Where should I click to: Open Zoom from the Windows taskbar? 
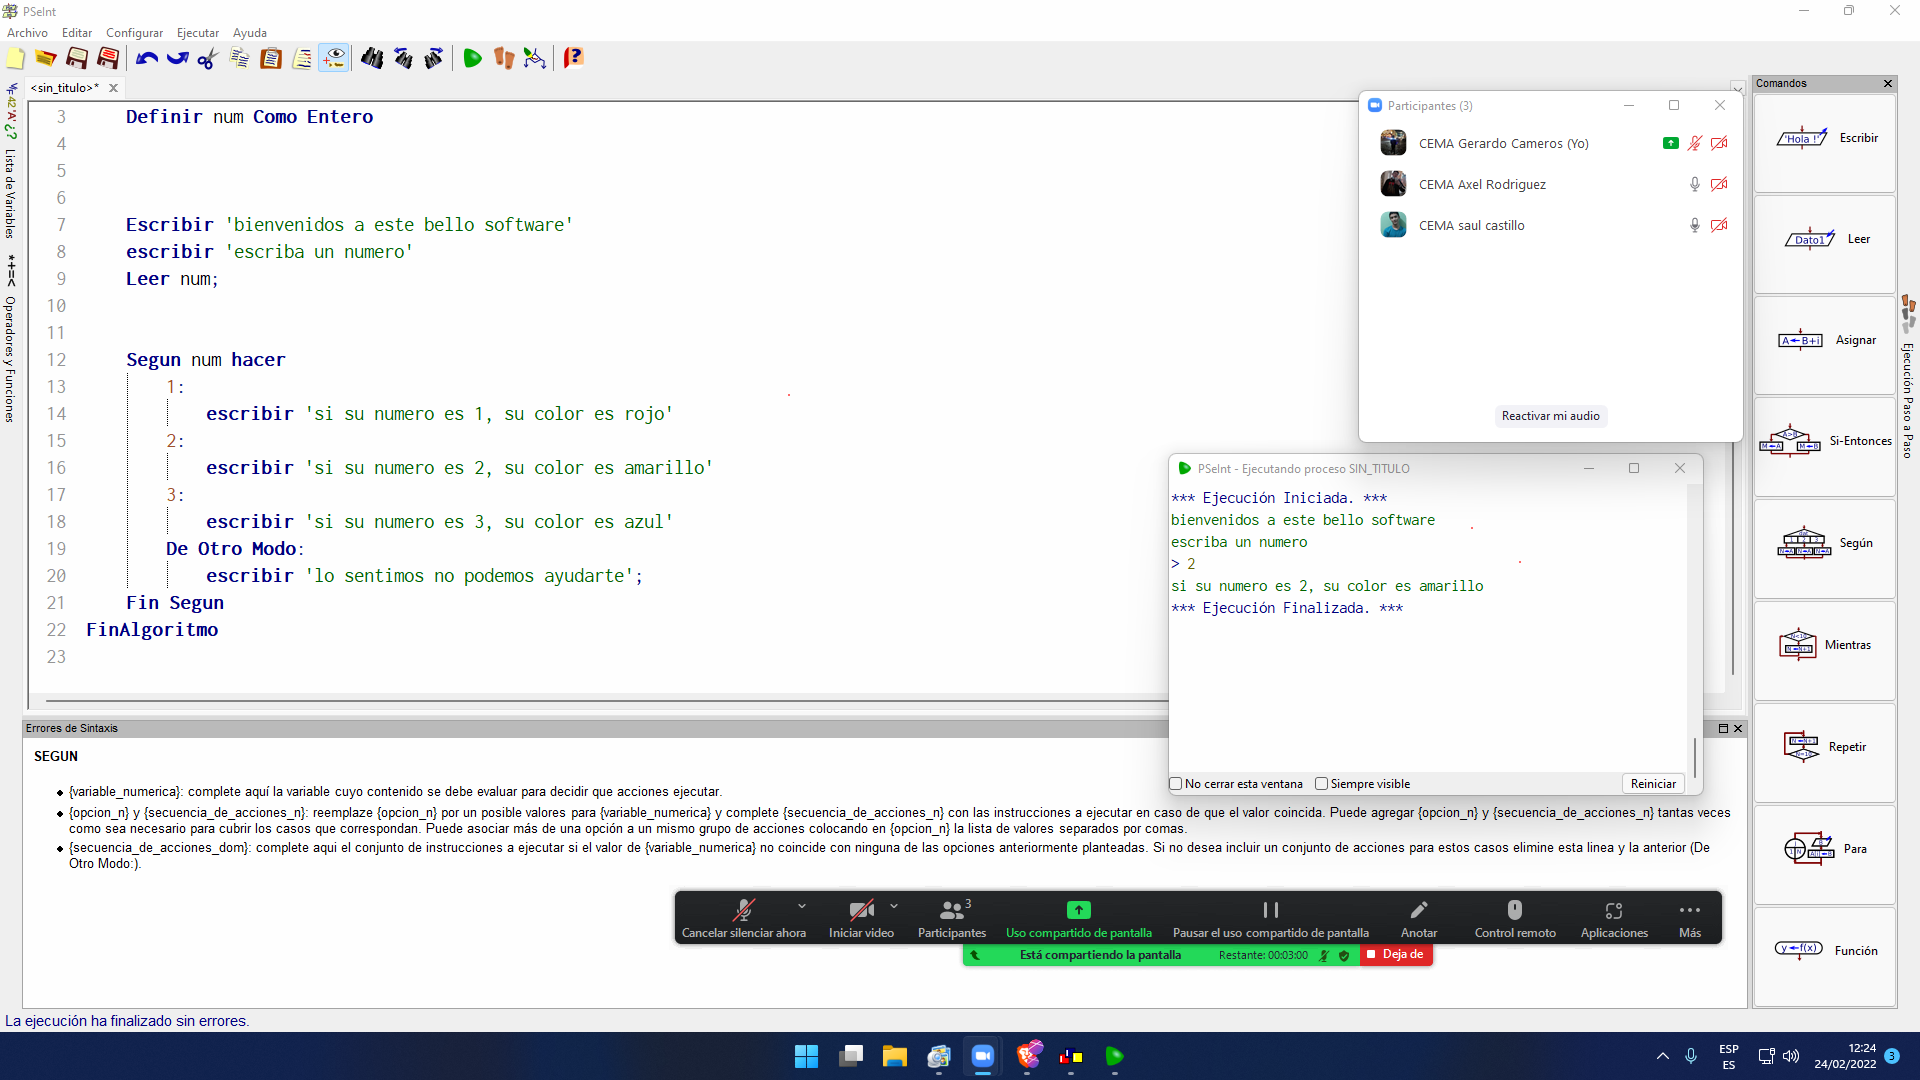pyautogui.click(x=983, y=1056)
